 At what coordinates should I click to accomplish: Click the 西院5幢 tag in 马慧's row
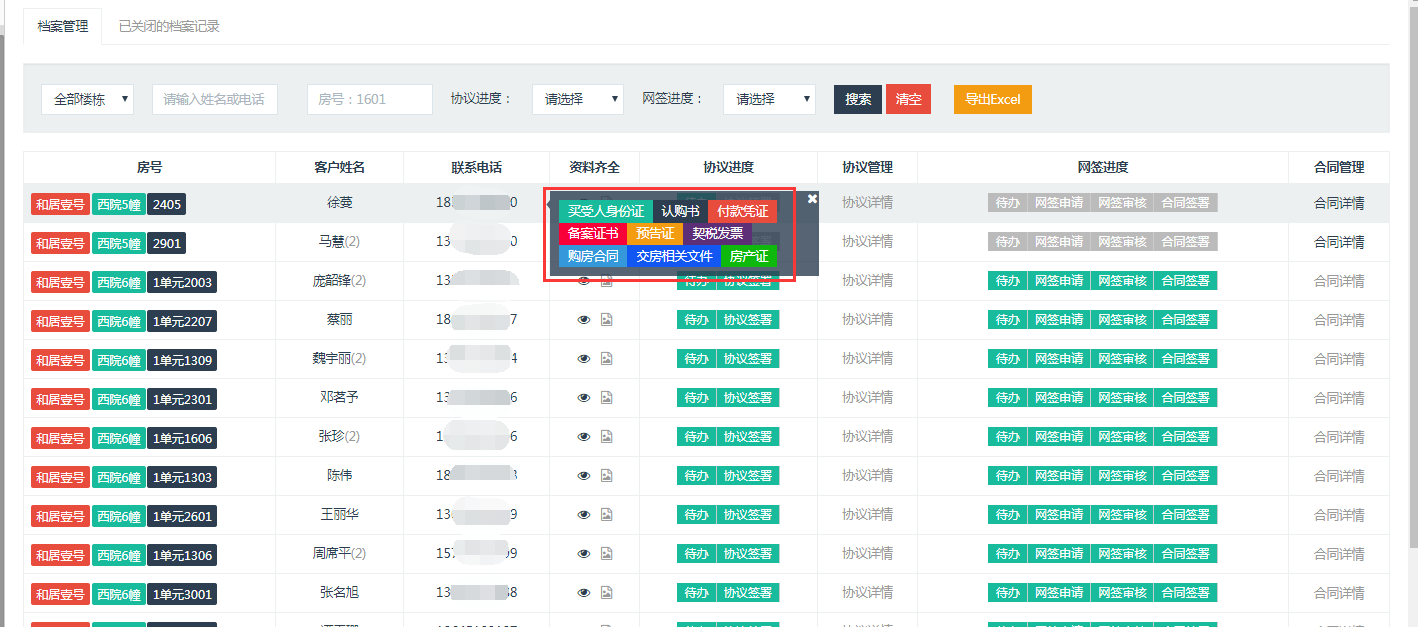coord(119,243)
